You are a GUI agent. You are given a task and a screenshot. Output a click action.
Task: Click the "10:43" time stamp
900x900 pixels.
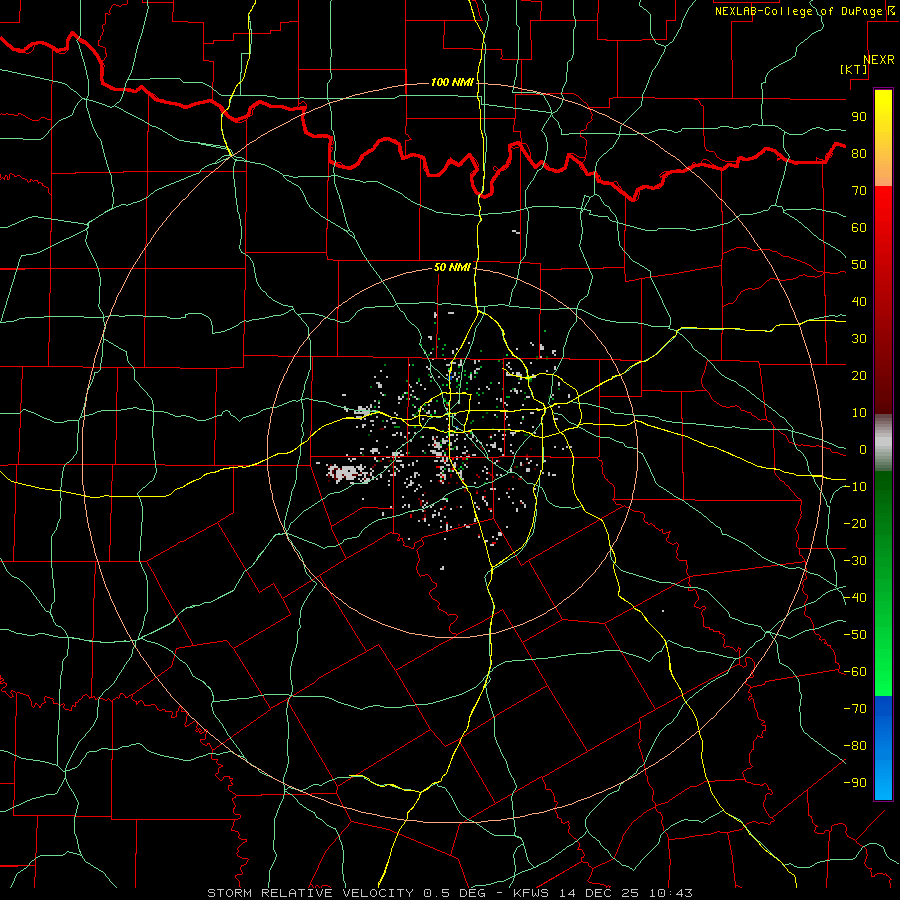[670, 893]
